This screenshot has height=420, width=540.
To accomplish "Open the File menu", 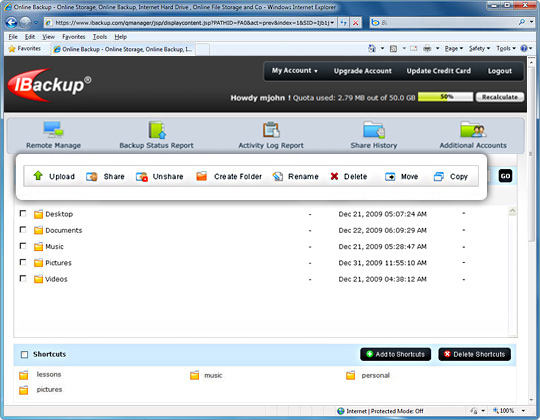I will 13,36.
